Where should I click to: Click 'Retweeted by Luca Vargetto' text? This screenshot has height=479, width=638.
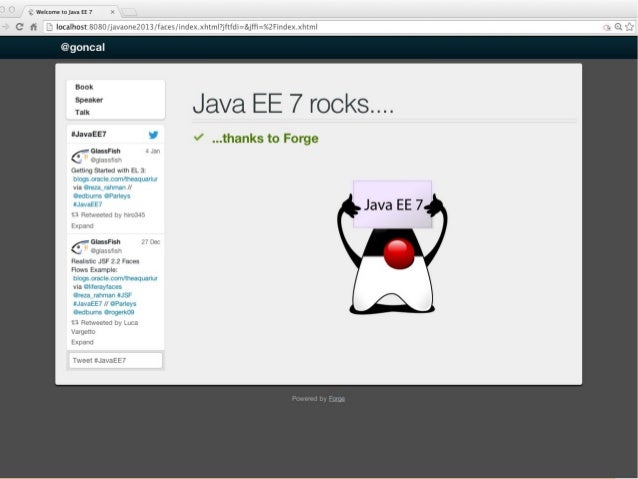pyautogui.click(x=105, y=327)
